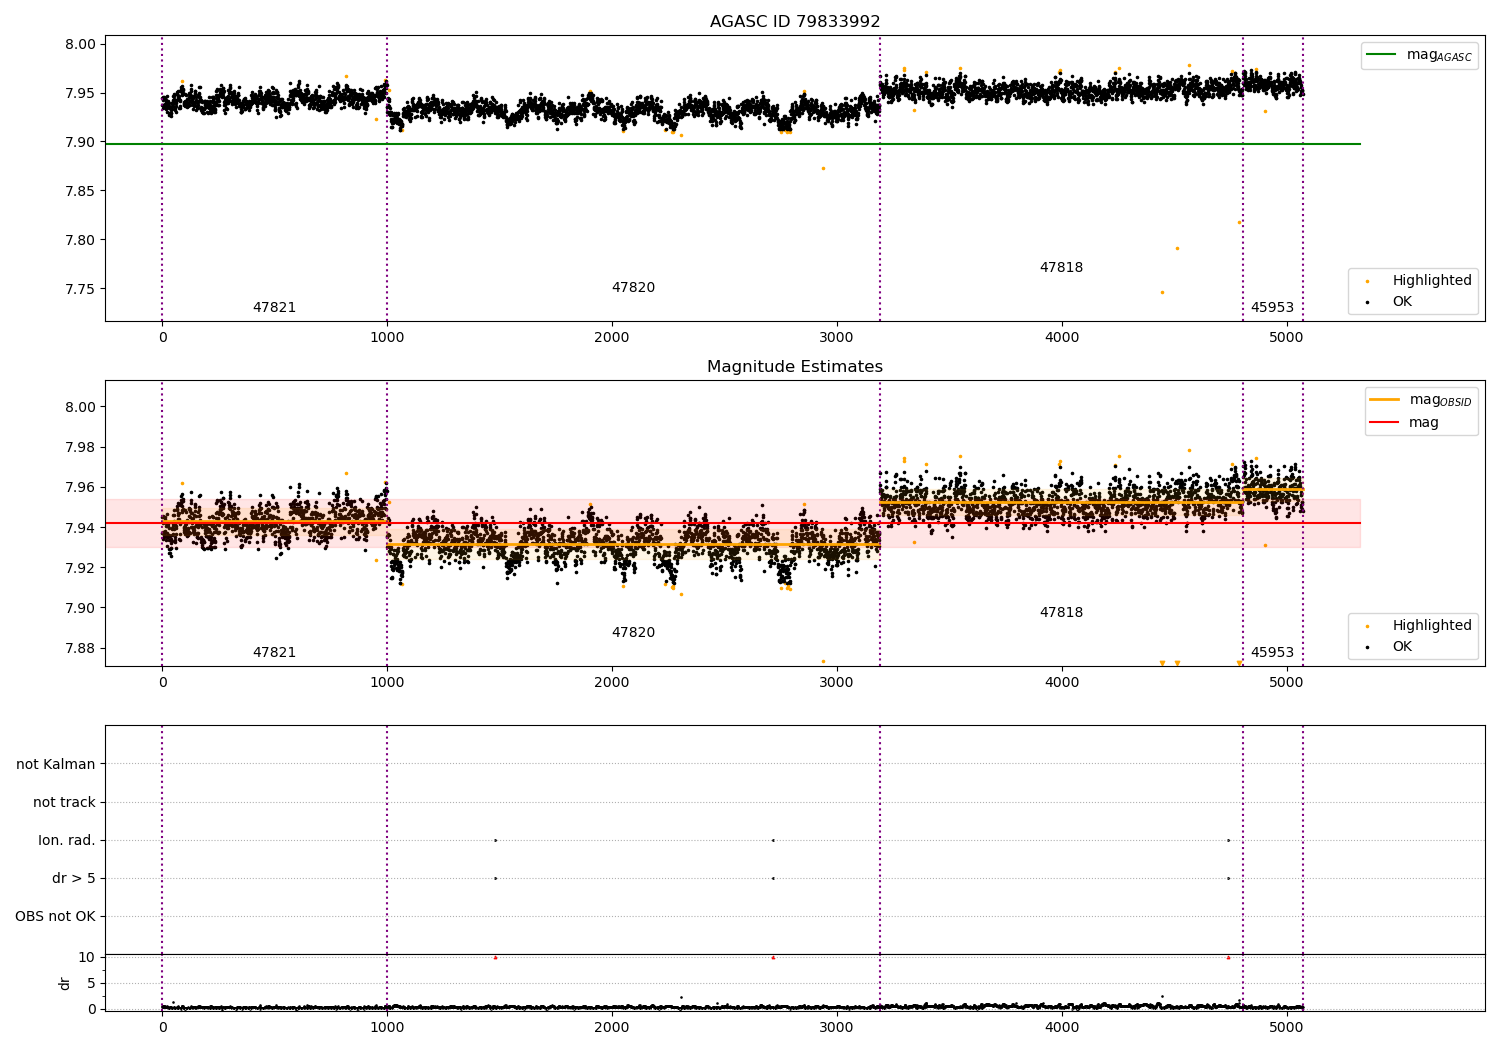The height and width of the screenshot is (1050, 1500).
Task: Click y-tick 7.75 on the top plot
Action: (x=80, y=289)
